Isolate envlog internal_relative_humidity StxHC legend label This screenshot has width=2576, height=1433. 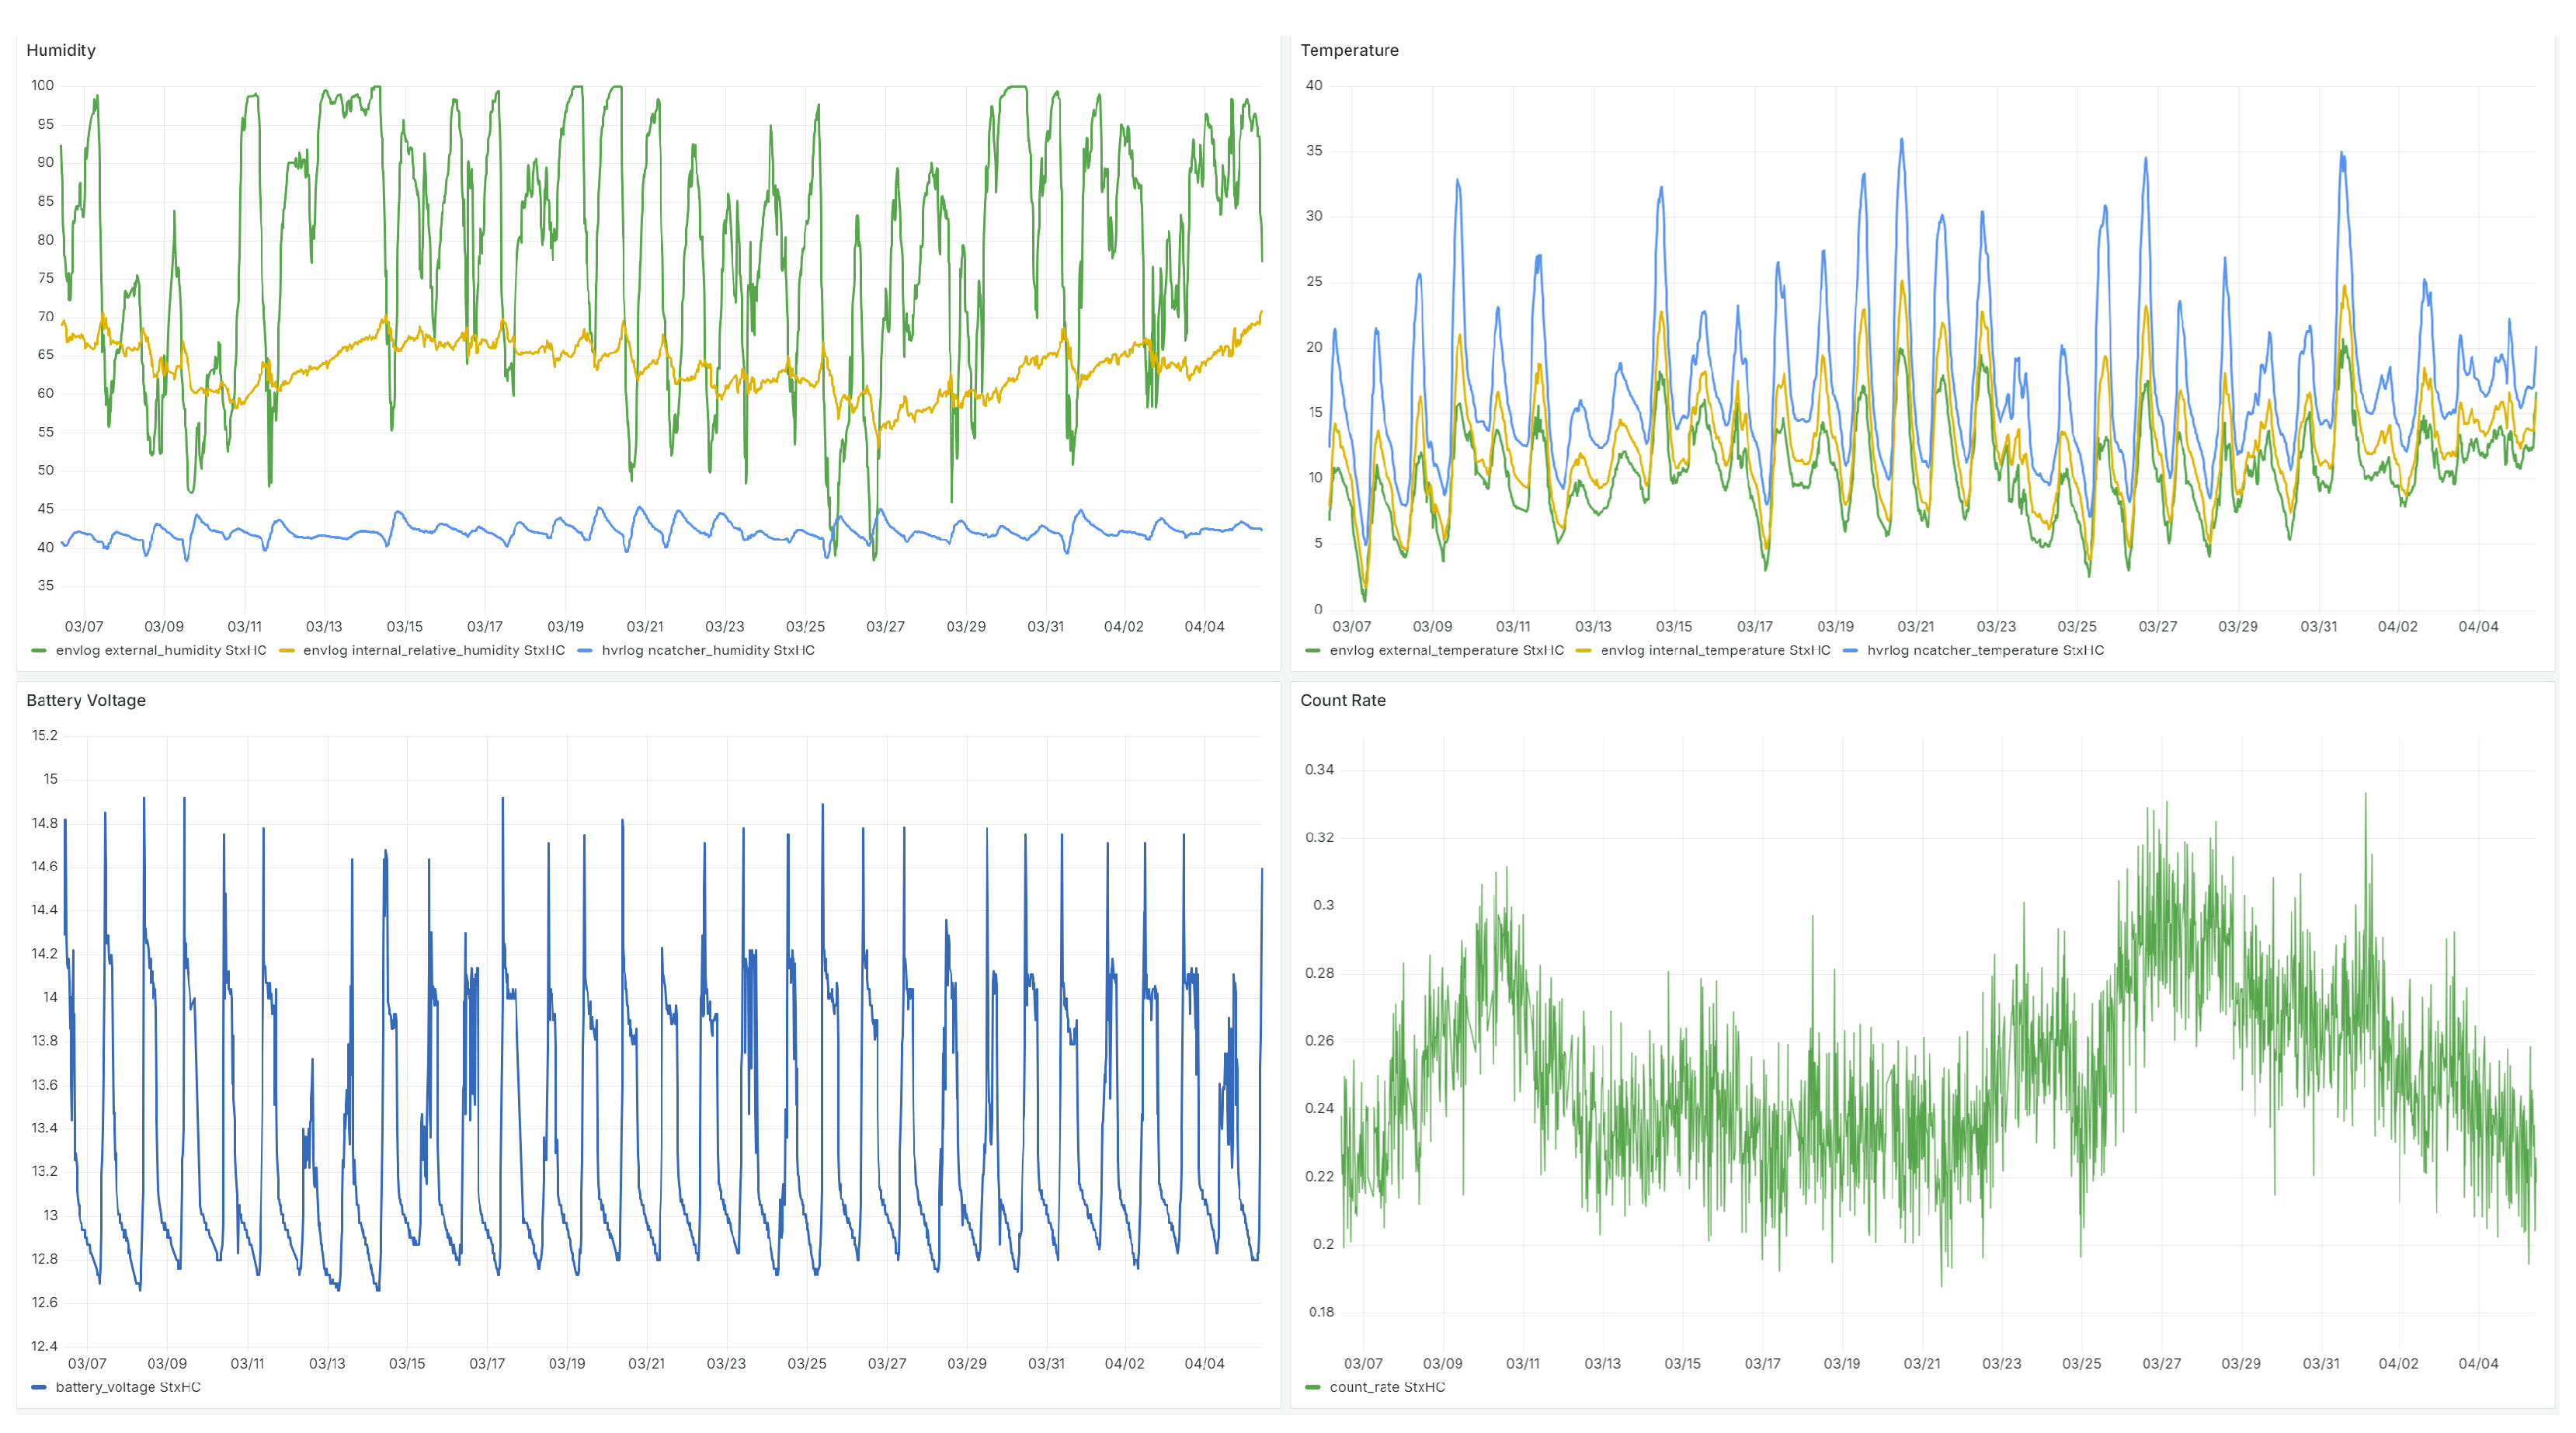433,650
